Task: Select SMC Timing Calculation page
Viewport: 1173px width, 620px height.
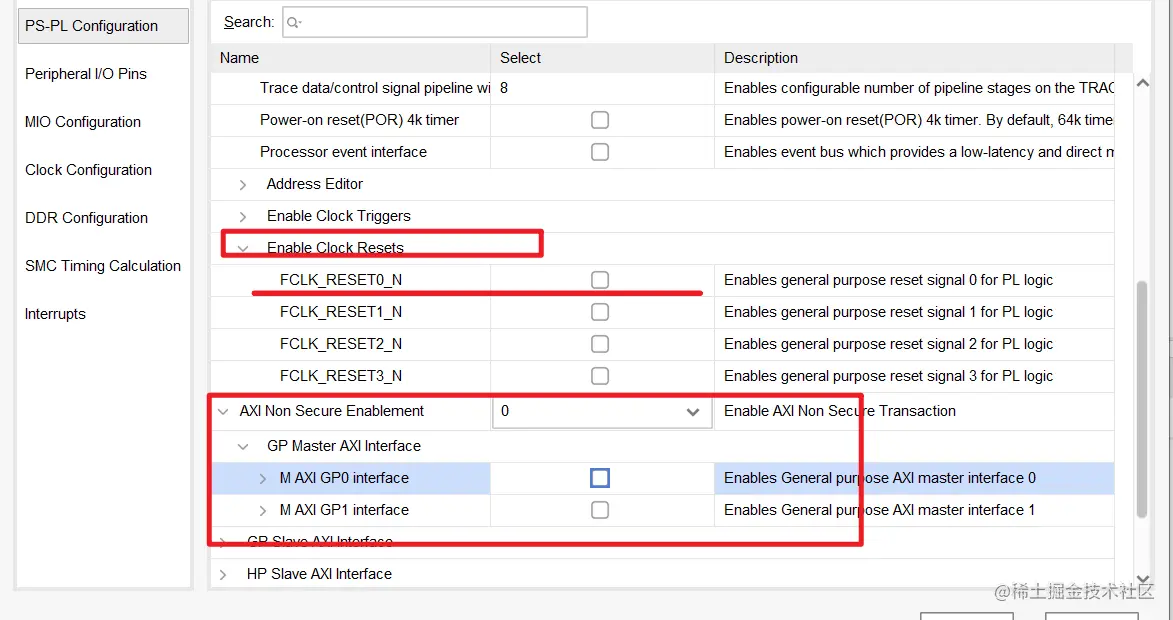Action: pos(102,266)
